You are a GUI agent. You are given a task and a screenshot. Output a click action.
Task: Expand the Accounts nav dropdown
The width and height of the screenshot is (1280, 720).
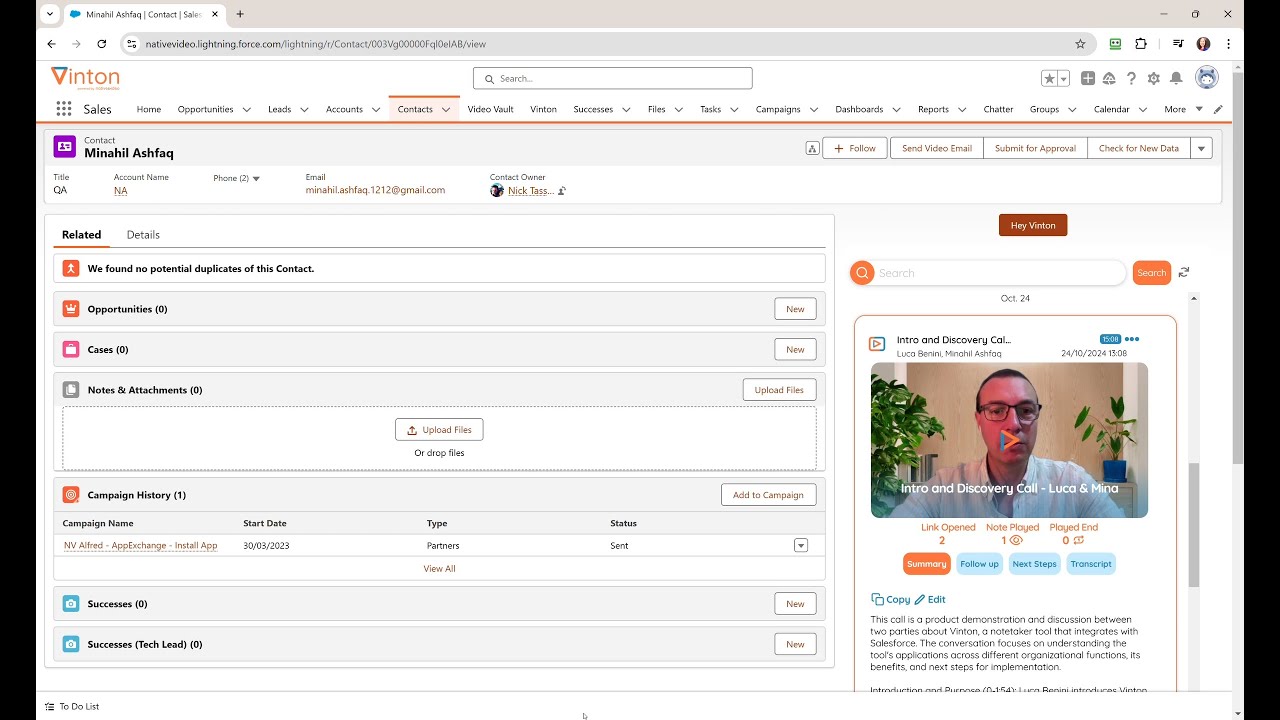pyautogui.click(x=376, y=109)
